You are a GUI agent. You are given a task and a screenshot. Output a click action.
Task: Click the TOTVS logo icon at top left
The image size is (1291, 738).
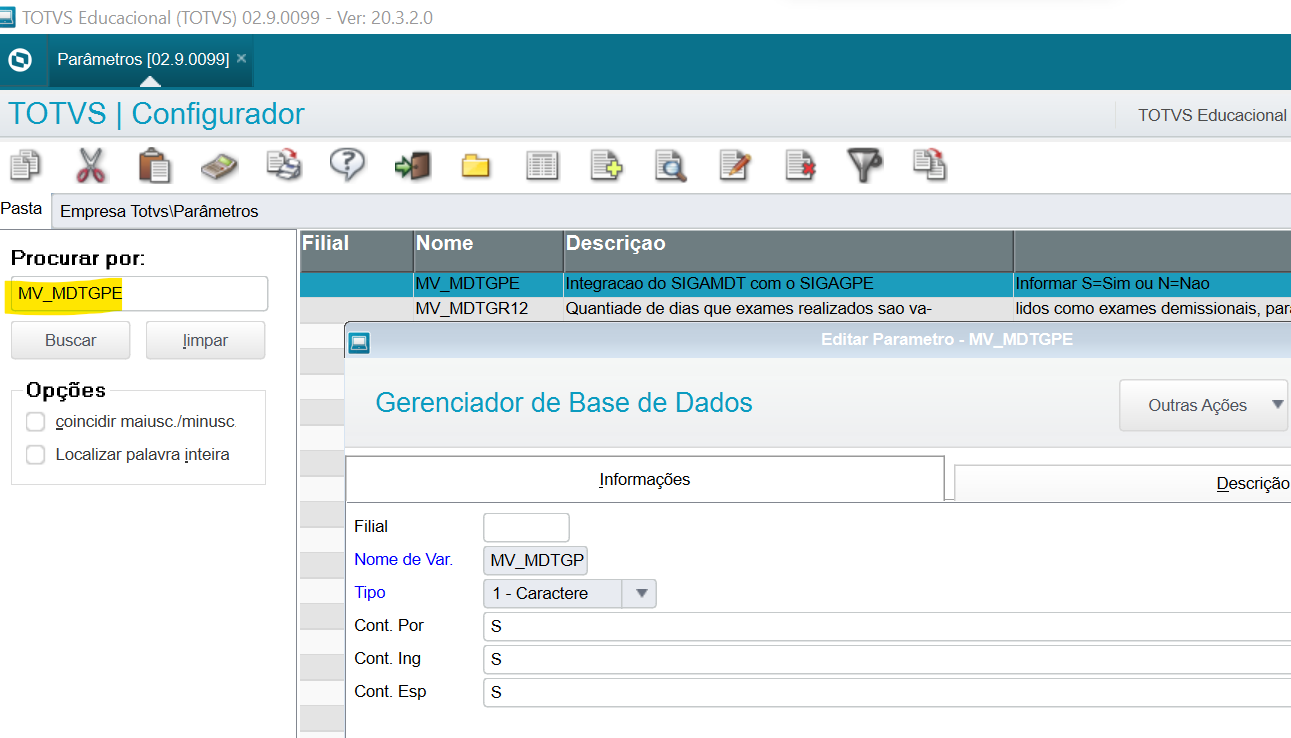(19, 60)
